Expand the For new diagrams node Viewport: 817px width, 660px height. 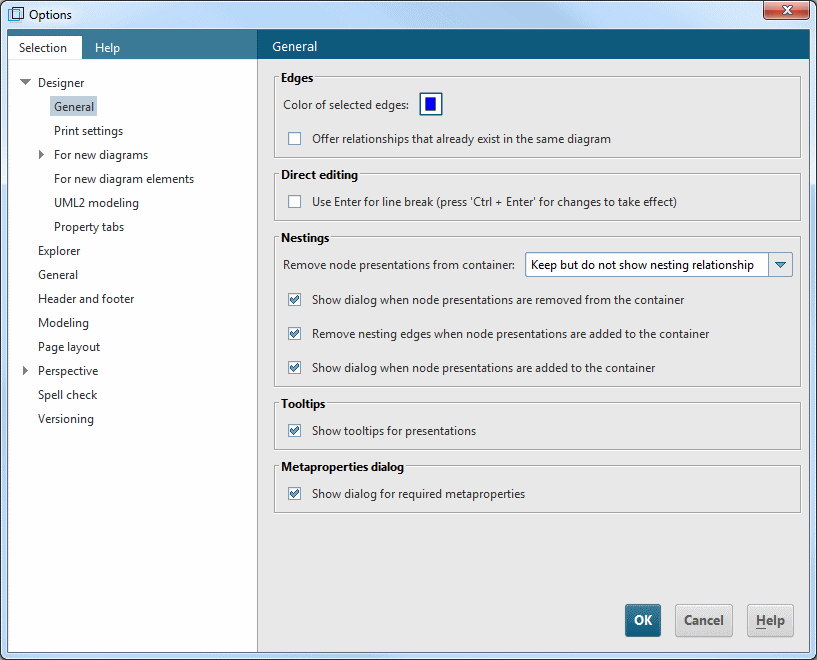[x=41, y=155]
